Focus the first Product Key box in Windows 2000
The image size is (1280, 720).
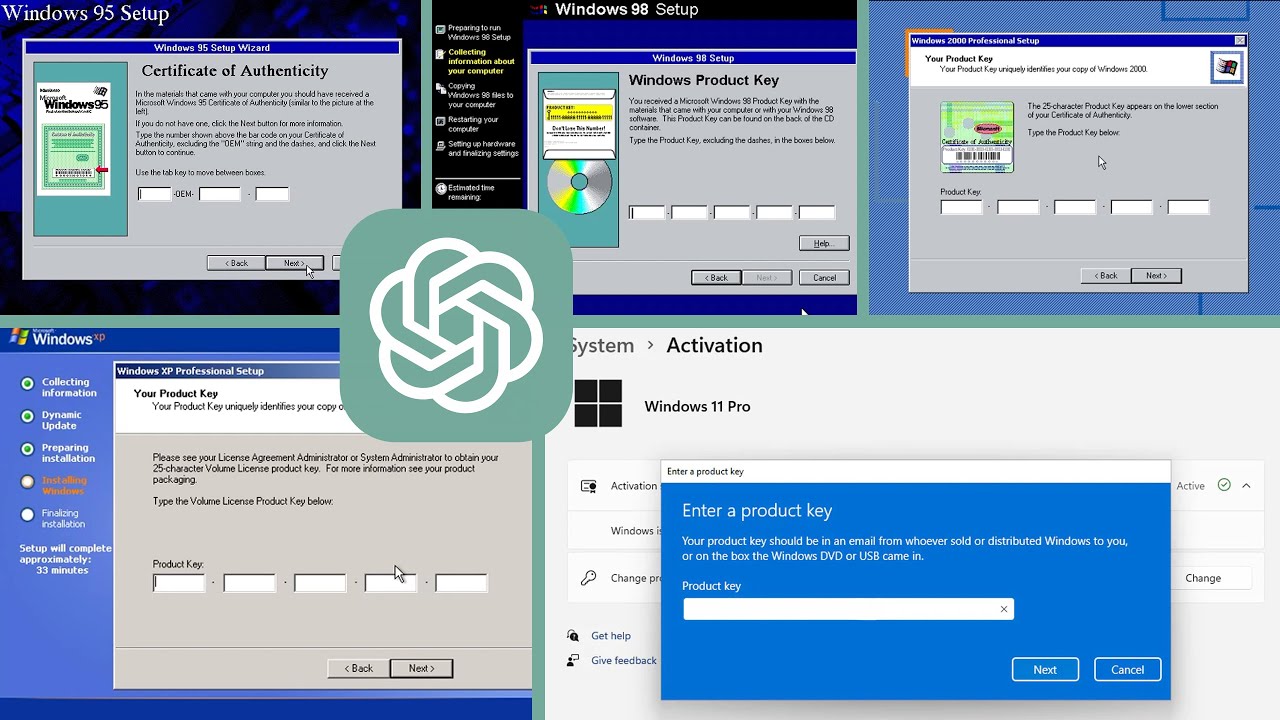(x=962, y=207)
